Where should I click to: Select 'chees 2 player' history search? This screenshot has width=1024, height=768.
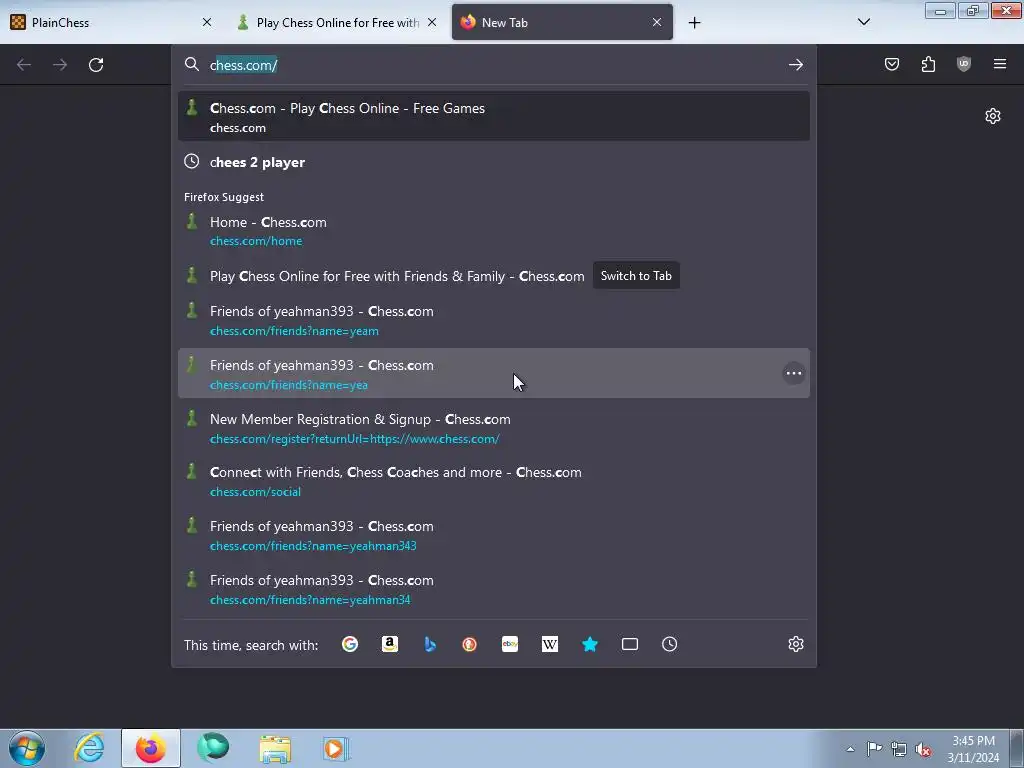[x=494, y=162]
